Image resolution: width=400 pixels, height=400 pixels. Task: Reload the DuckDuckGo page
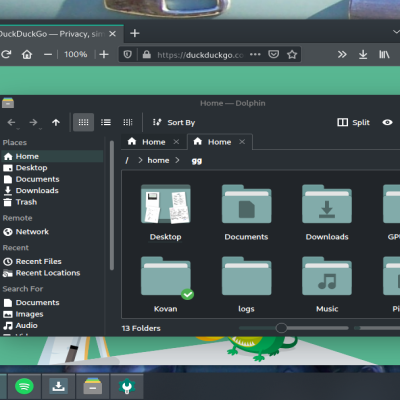coord(6,54)
